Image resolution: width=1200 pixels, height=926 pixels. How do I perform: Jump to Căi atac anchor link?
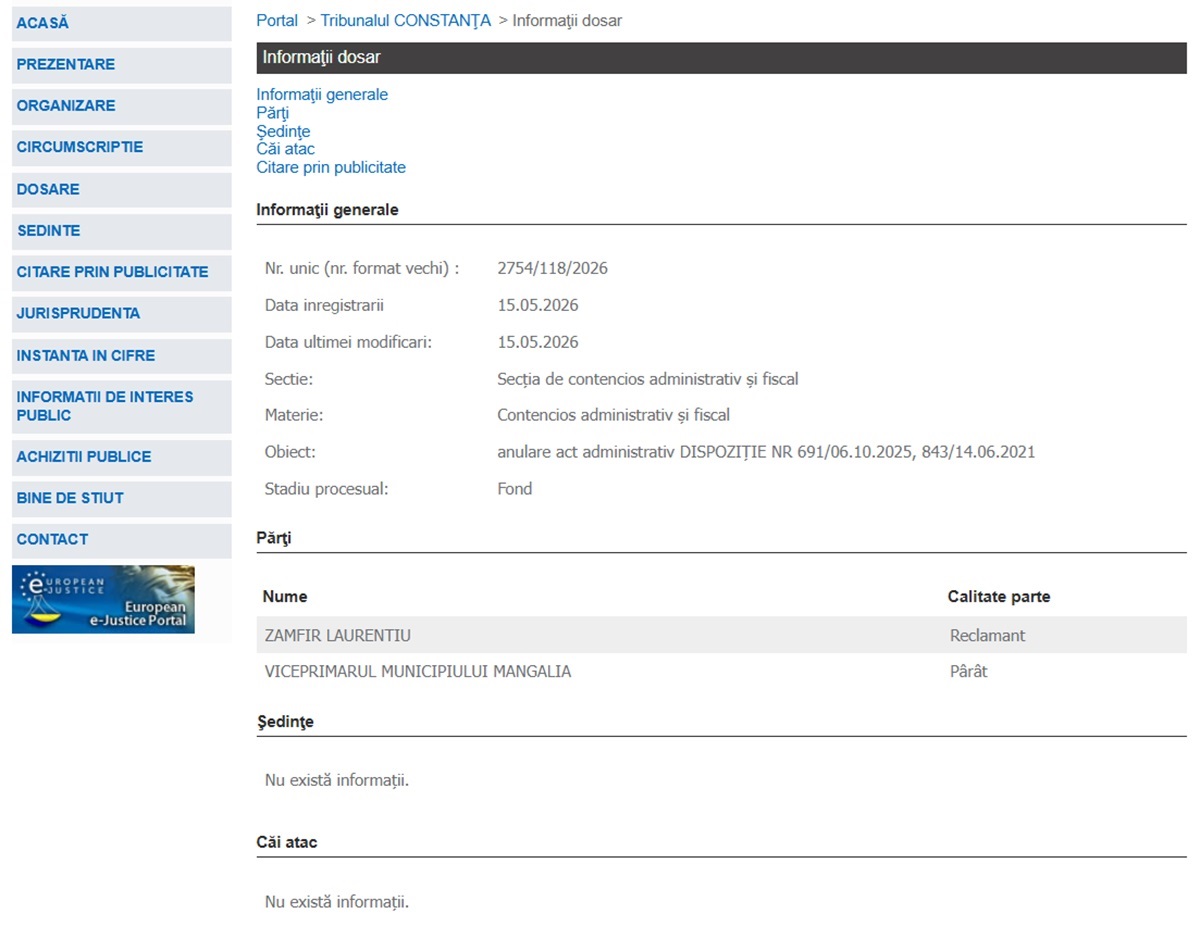[285, 149]
